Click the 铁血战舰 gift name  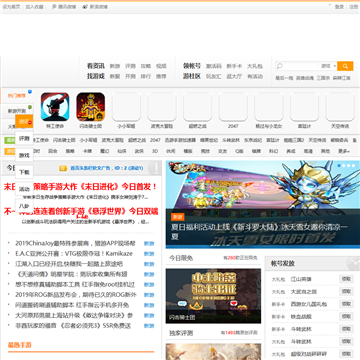301,316
